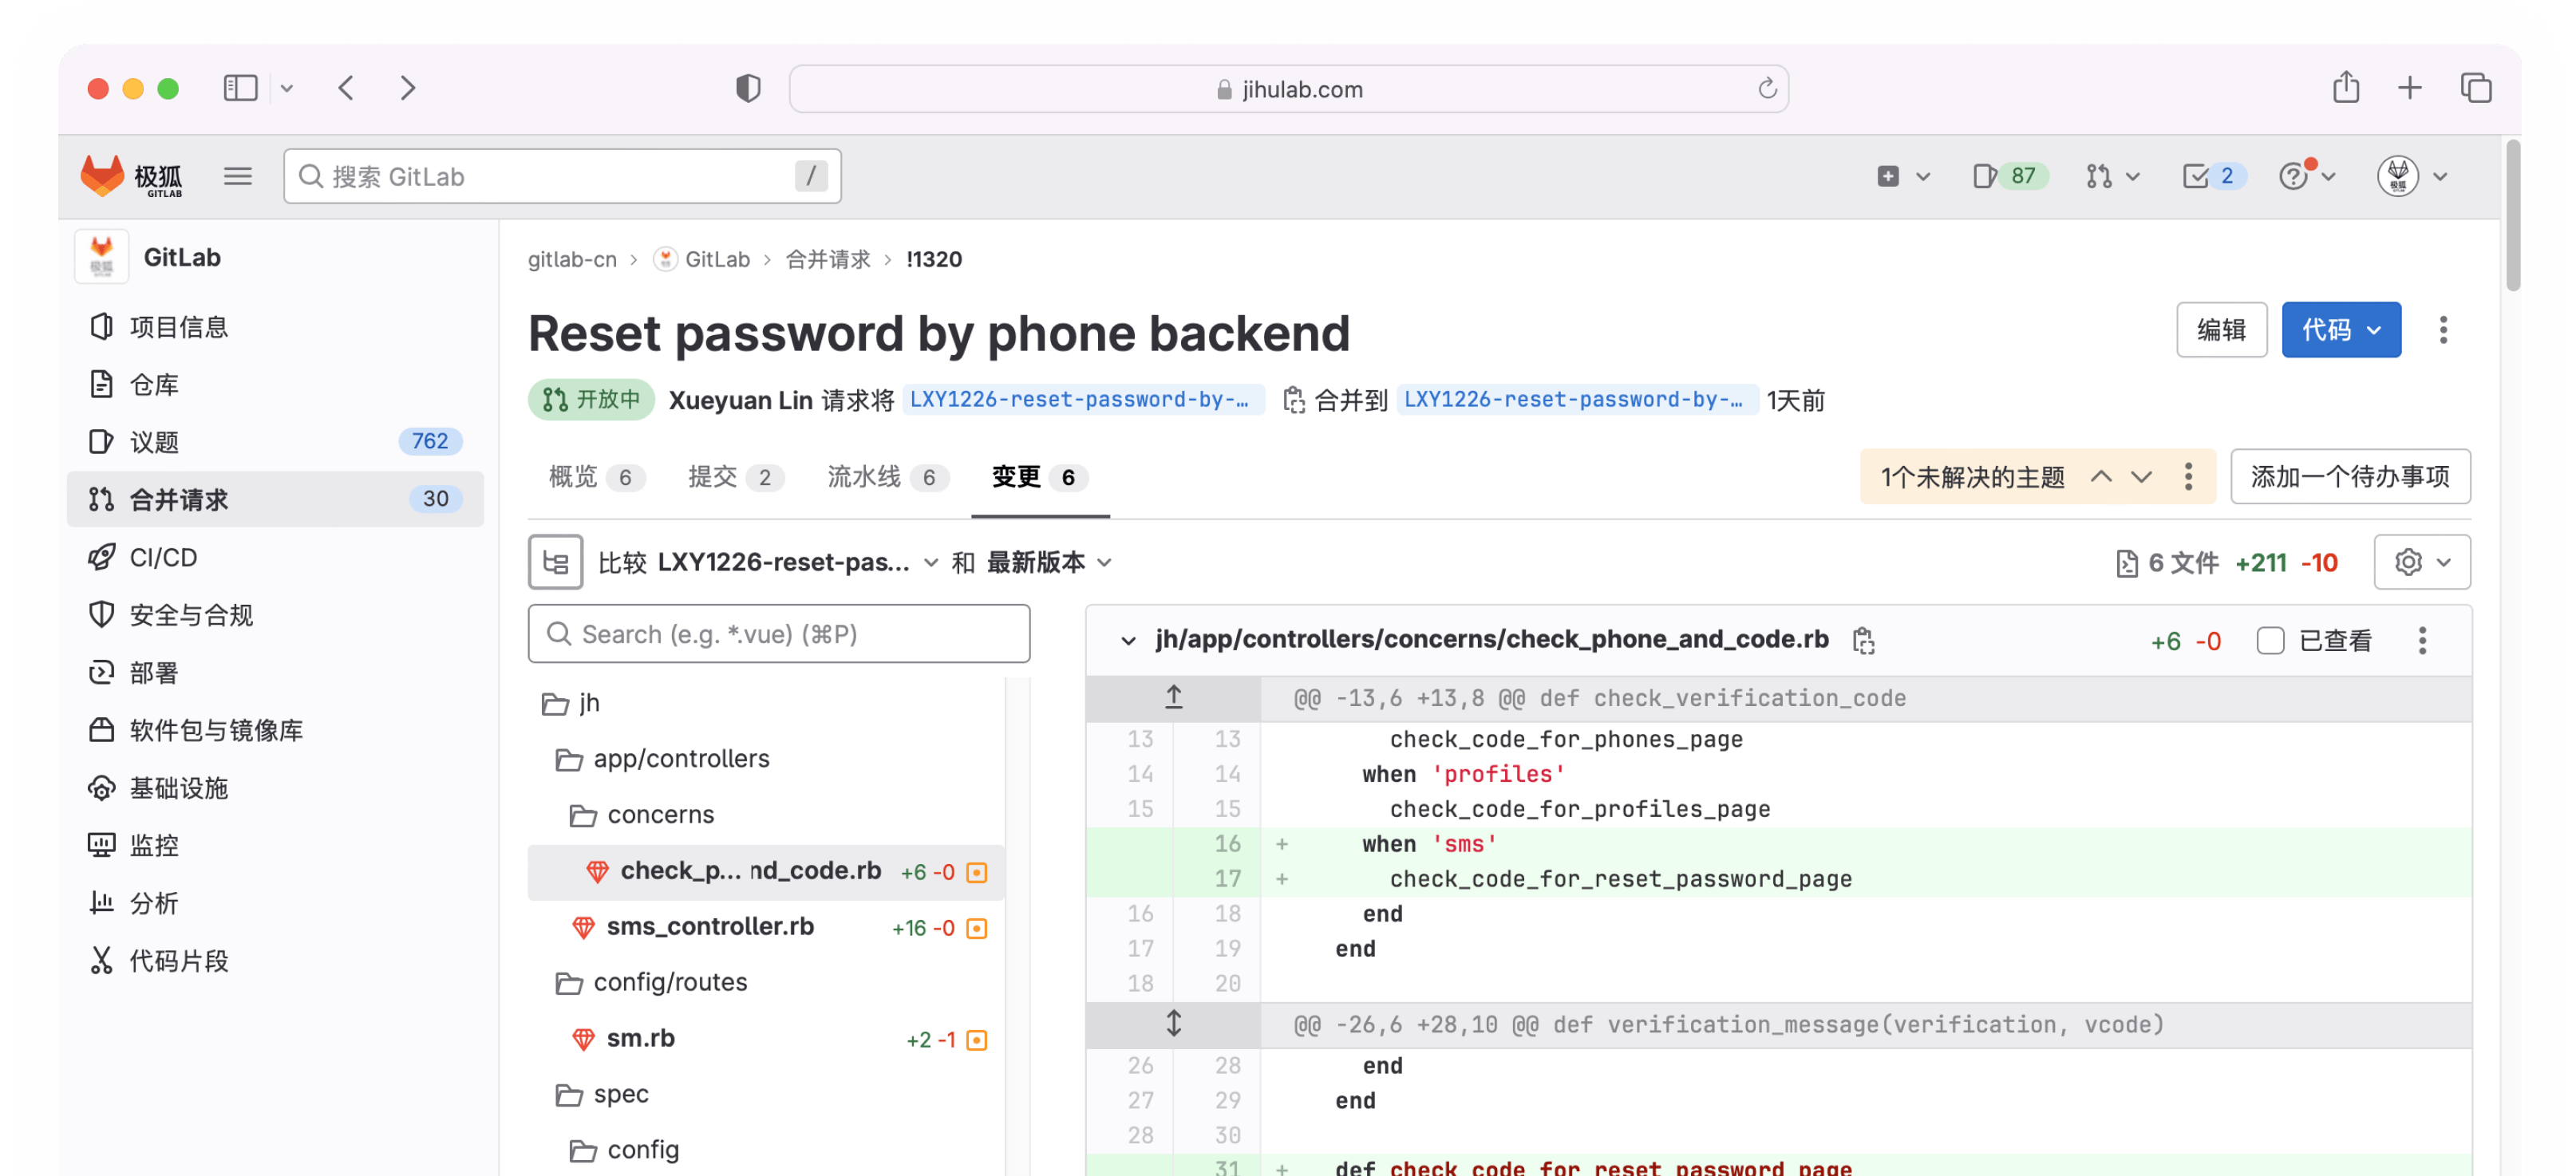Click the GitLab project name in sidebar

(x=181, y=257)
